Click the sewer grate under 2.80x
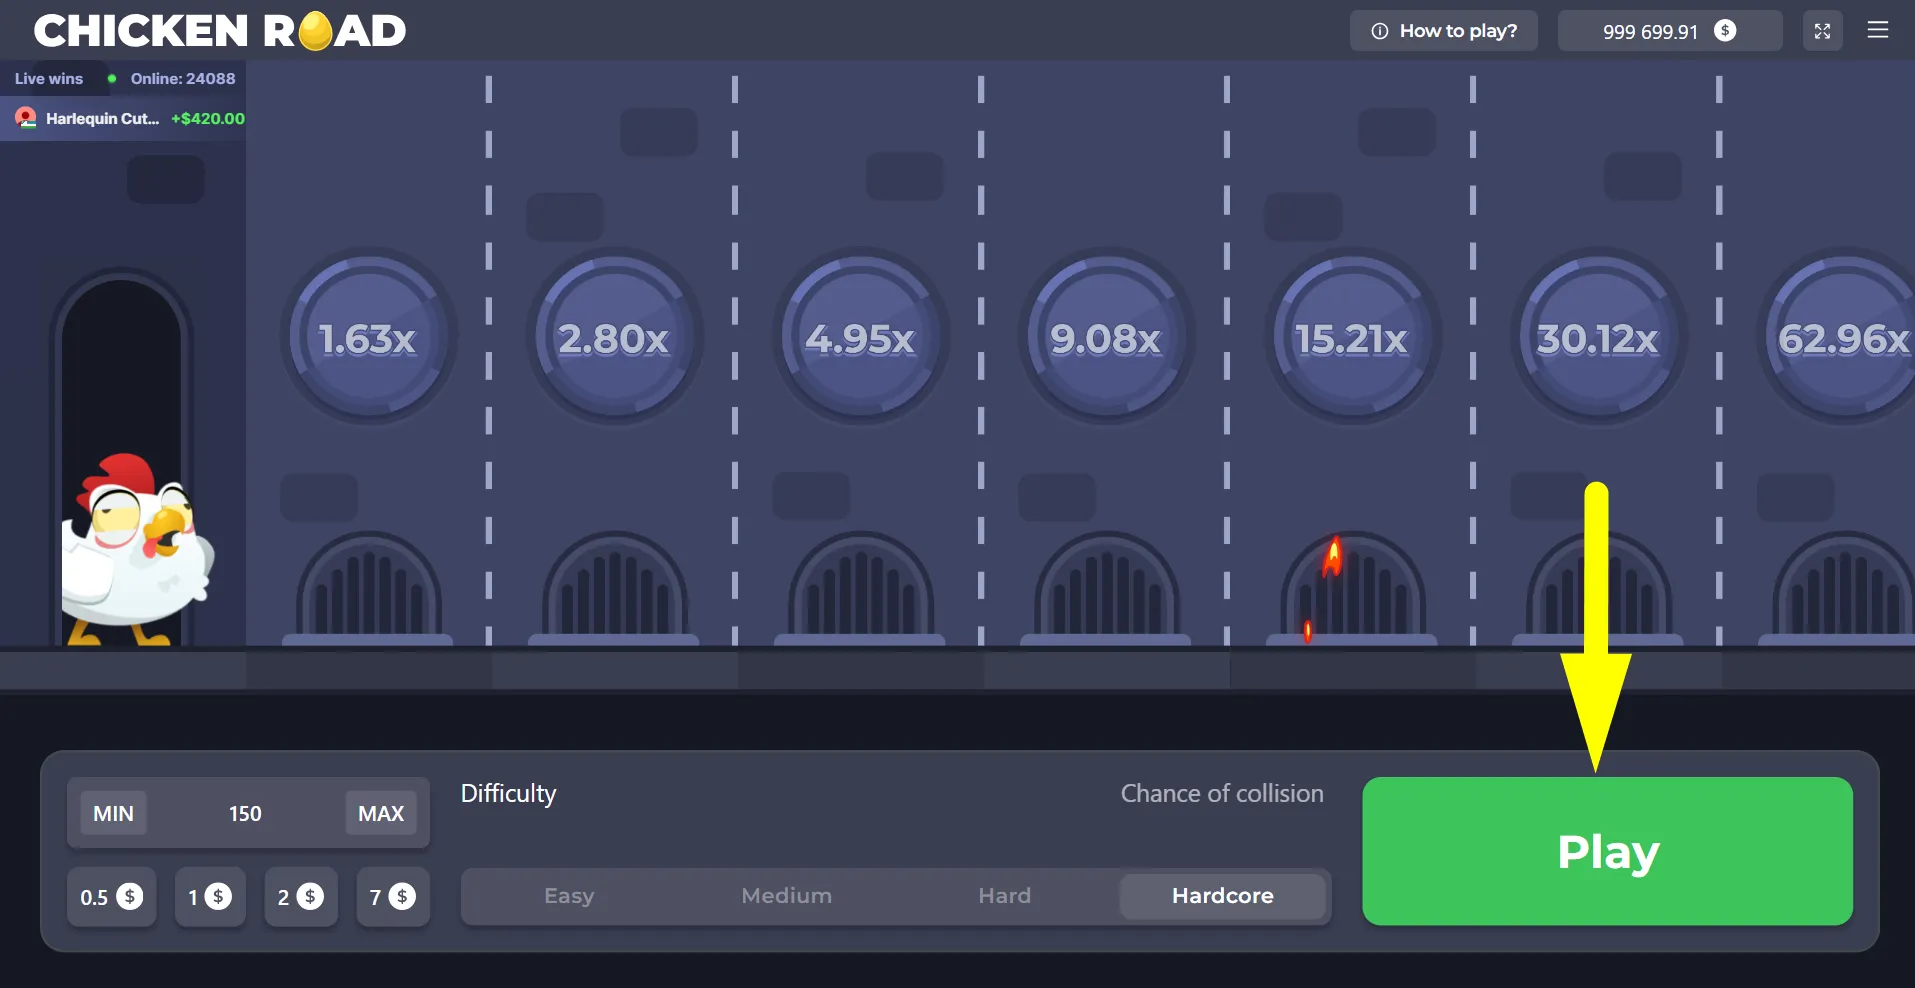The image size is (1915, 988). coord(614,588)
